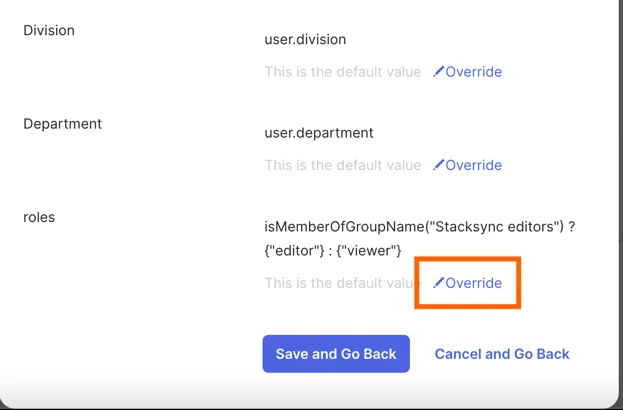Click the default value note under roles expression
The image size is (623, 410).
click(343, 283)
